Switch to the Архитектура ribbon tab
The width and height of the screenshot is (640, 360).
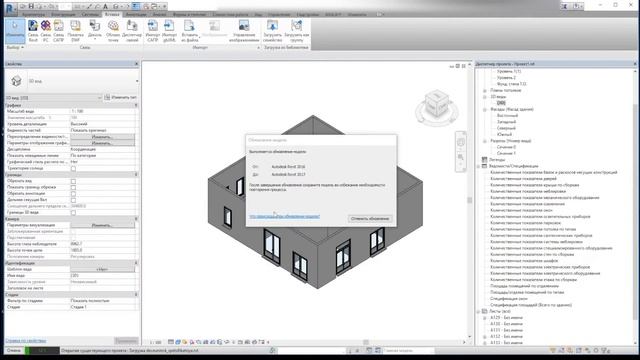[33, 14]
